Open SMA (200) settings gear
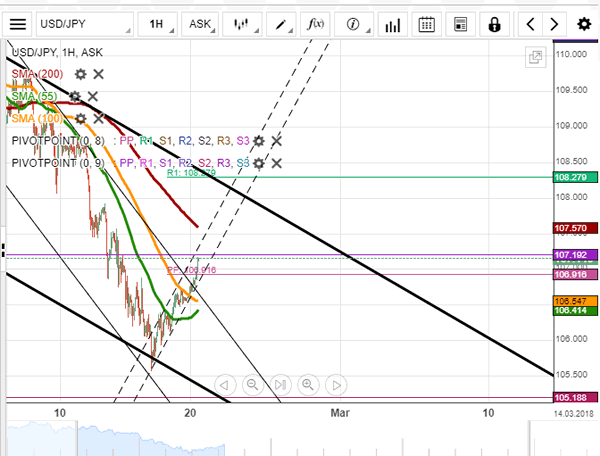 [x=80, y=74]
